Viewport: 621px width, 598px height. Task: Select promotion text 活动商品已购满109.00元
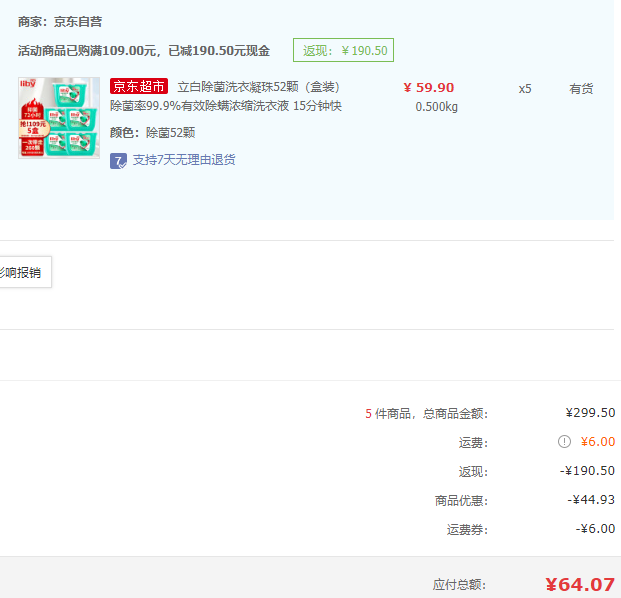86,51
